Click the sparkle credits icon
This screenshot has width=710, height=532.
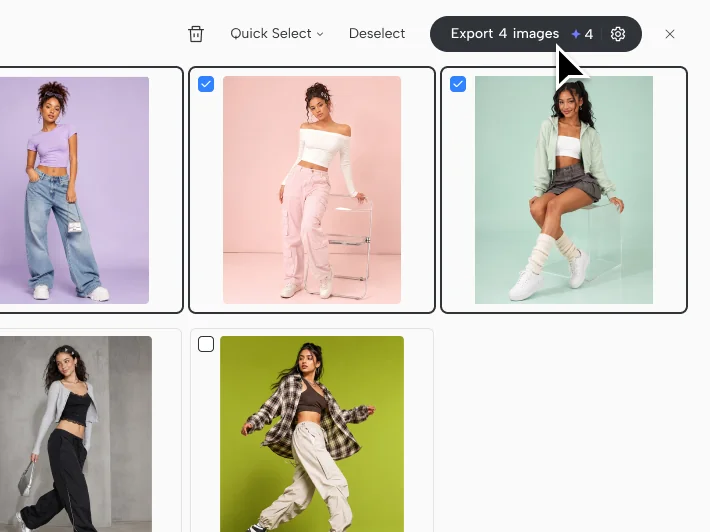[x=576, y=34]
